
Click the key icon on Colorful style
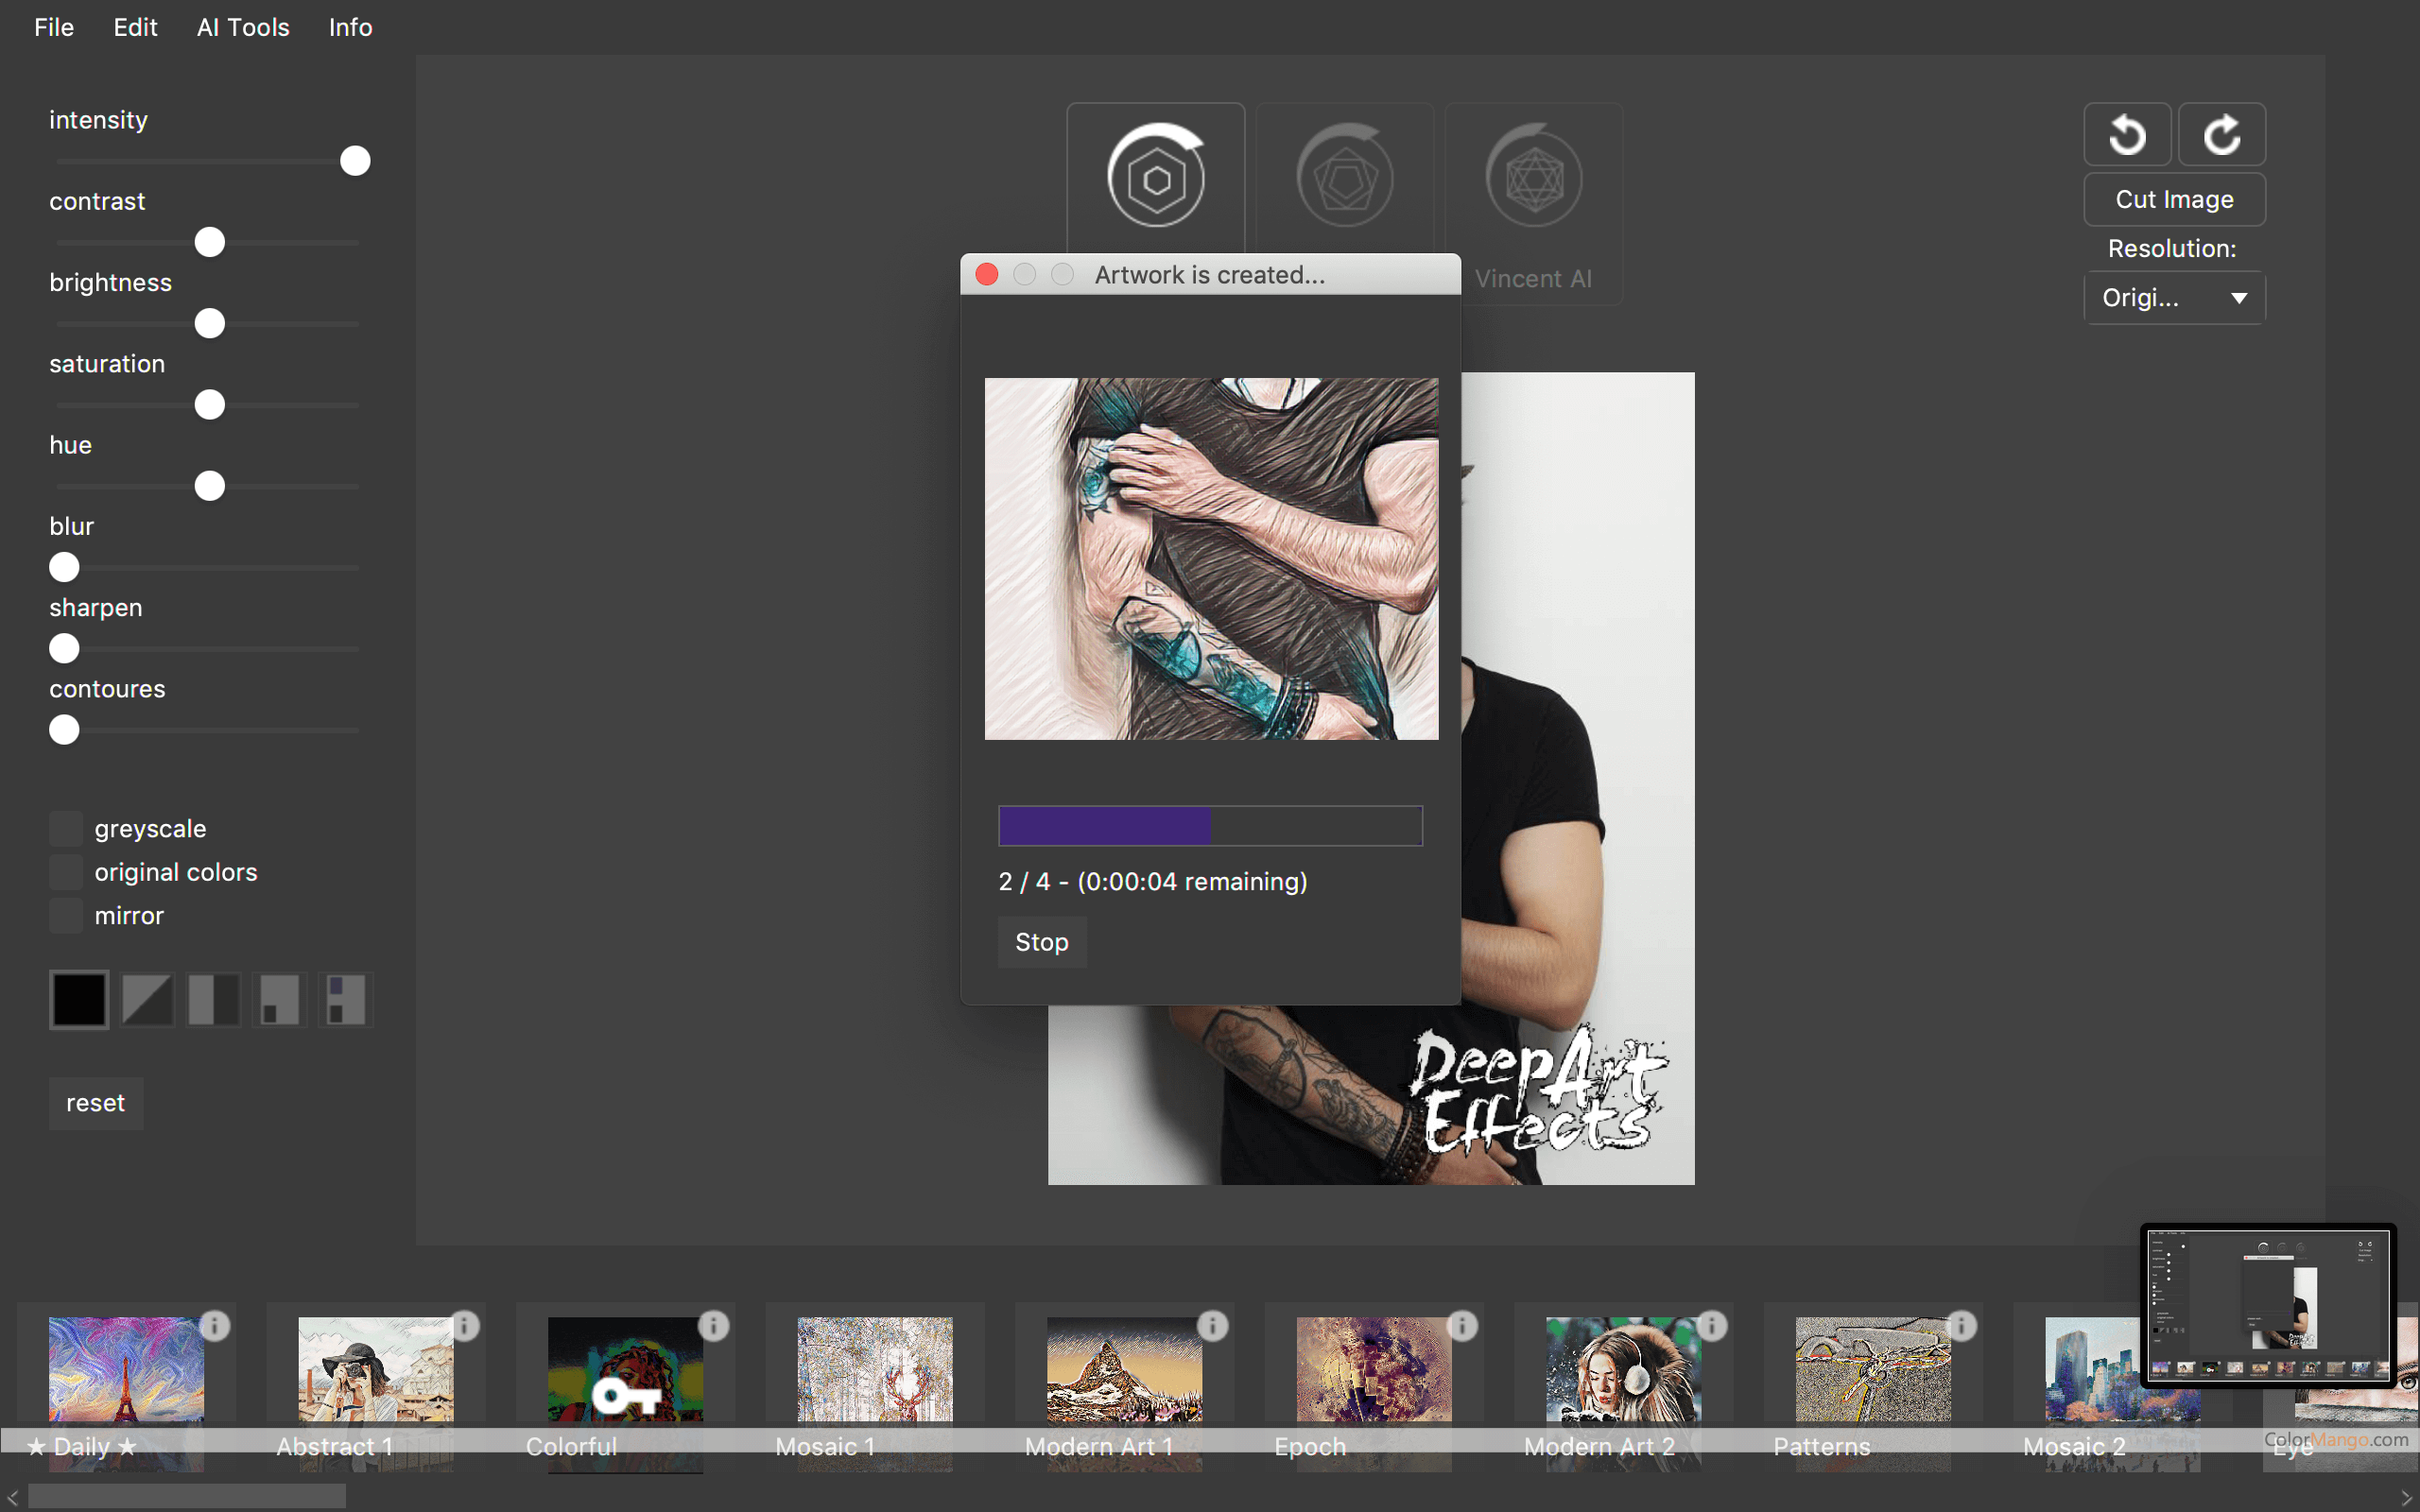pos(626,1395)
